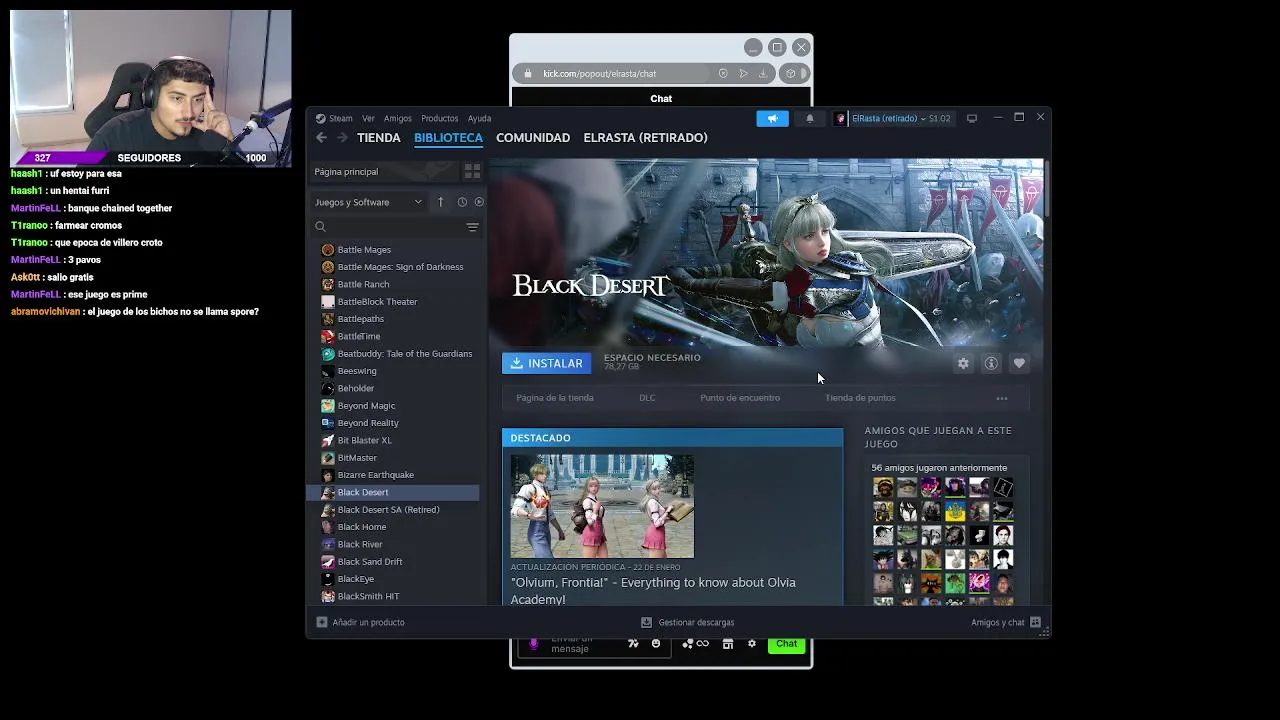The width and height of the screenshot is (1280, 720).
Task: Open the Ver menu
Action: tap(368, 118)
